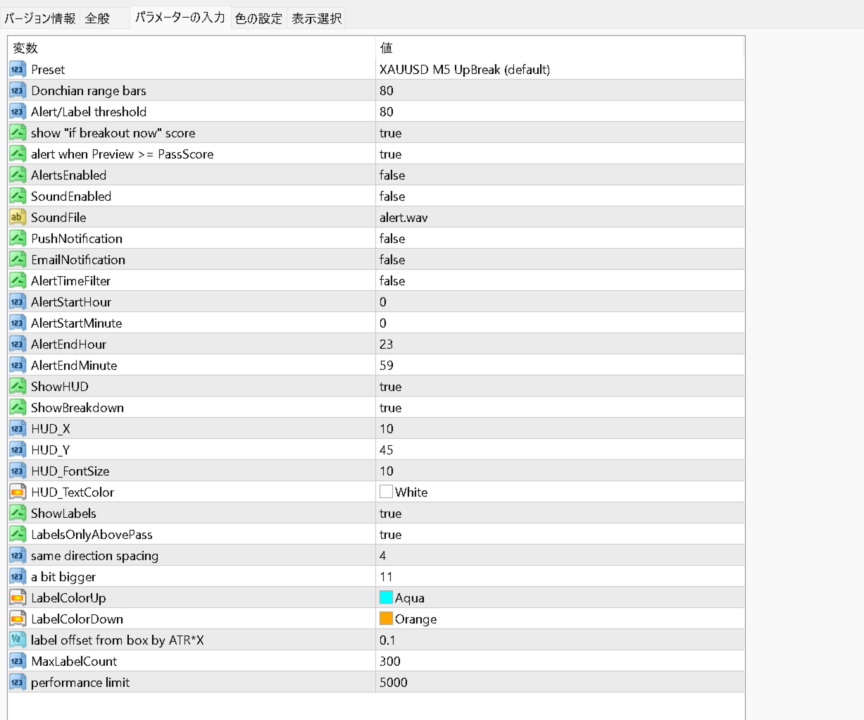This screenshot has width=864, height=720.
Task: Switch to the 全般 tab
Action: (97, 18)
